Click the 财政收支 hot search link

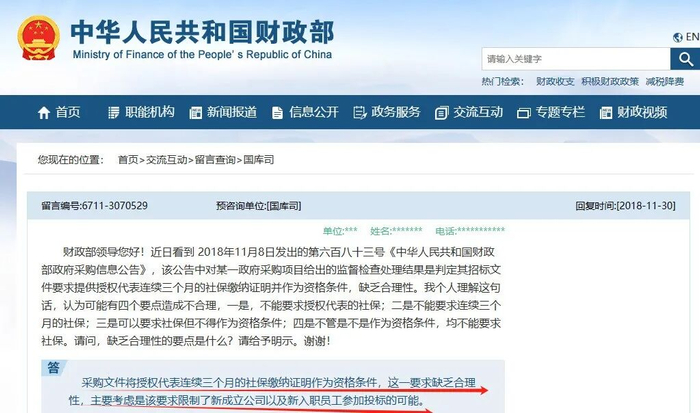(x=555, y=81)
